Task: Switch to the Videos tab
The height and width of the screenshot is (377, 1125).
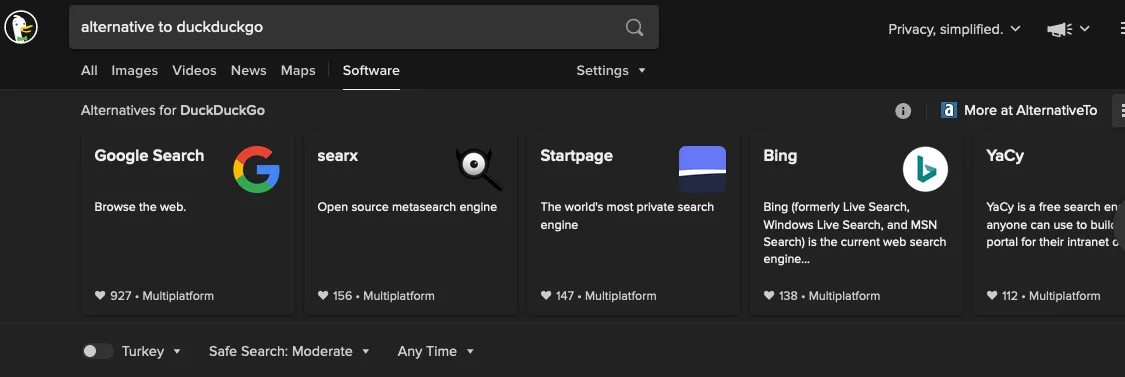Action: [194, 70]
